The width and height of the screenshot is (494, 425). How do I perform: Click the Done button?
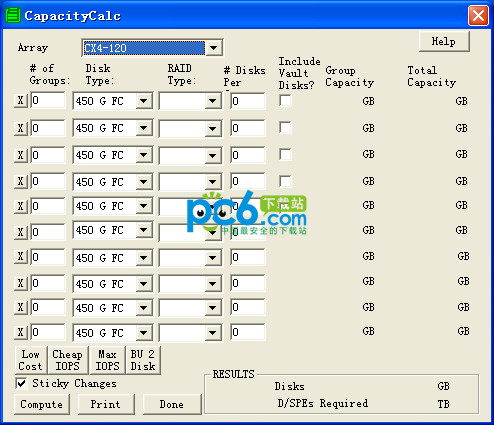[x=172, y=404]
